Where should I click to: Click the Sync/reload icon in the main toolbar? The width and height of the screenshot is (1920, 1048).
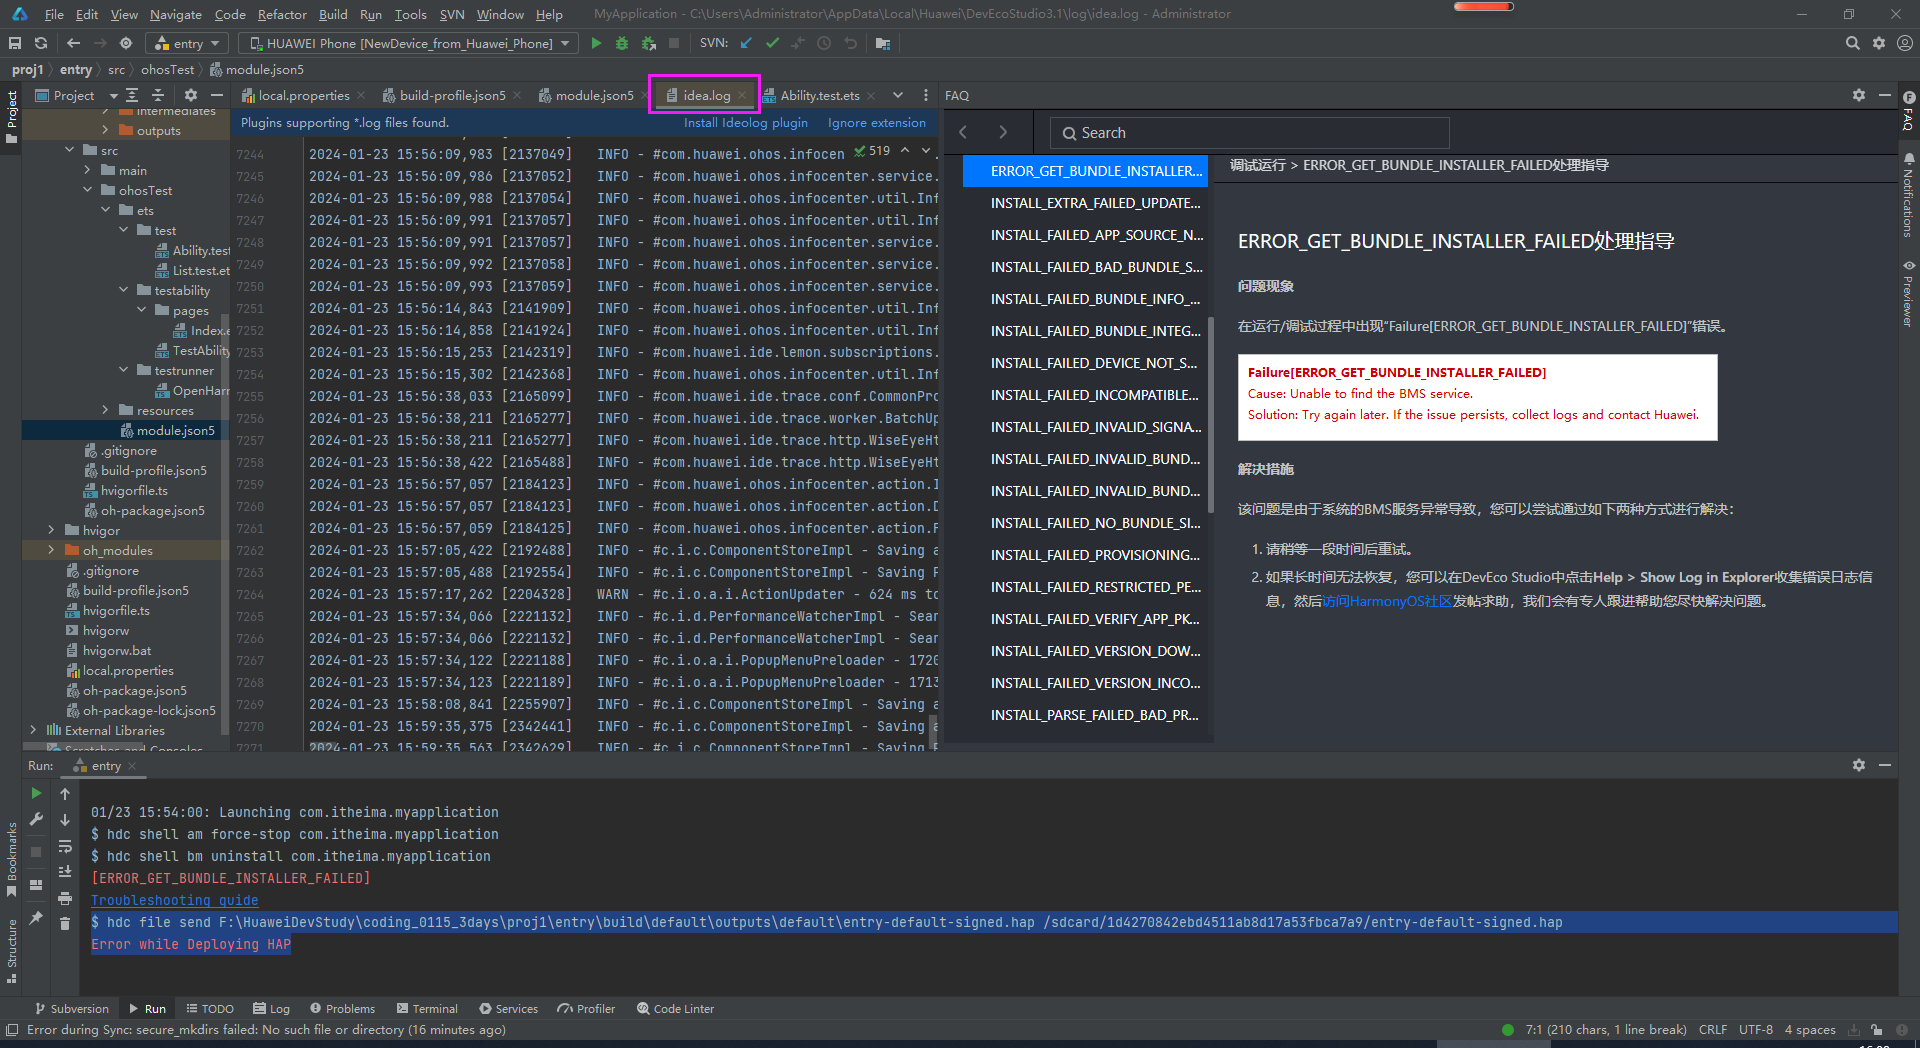click(x=41, y=43)
